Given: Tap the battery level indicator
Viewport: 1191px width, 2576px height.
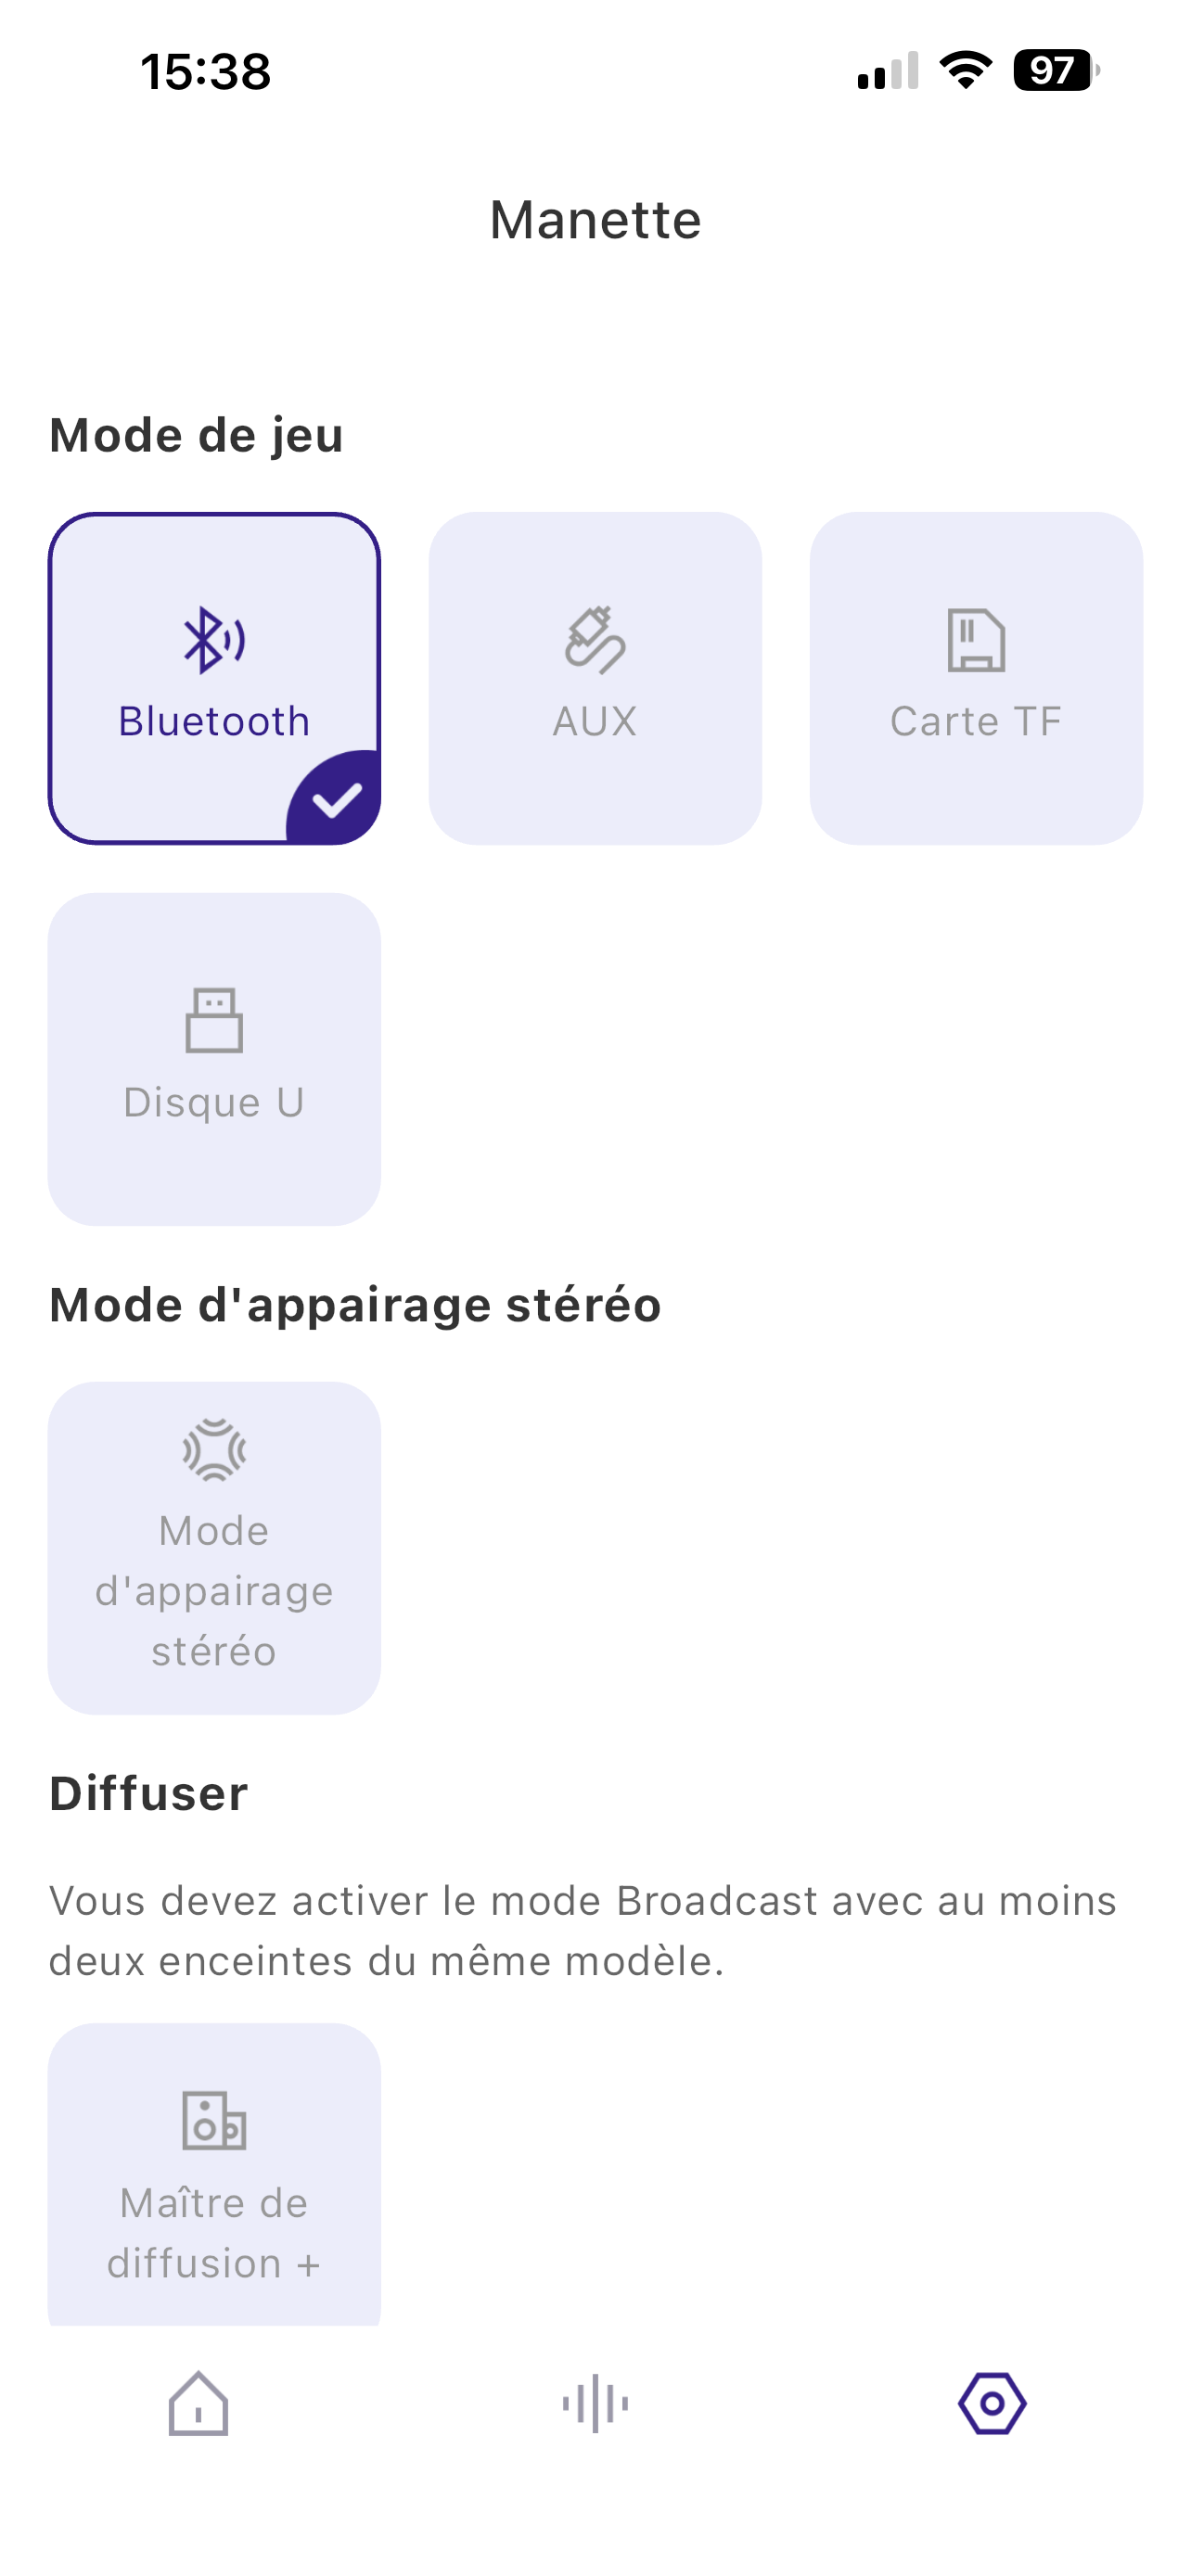Looking at the screenshot, I should tap(1054, 71).
